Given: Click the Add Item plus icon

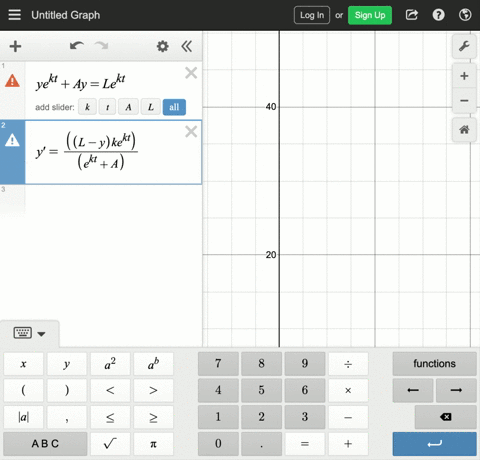Looking at the screenshot, I should [15, 46].
